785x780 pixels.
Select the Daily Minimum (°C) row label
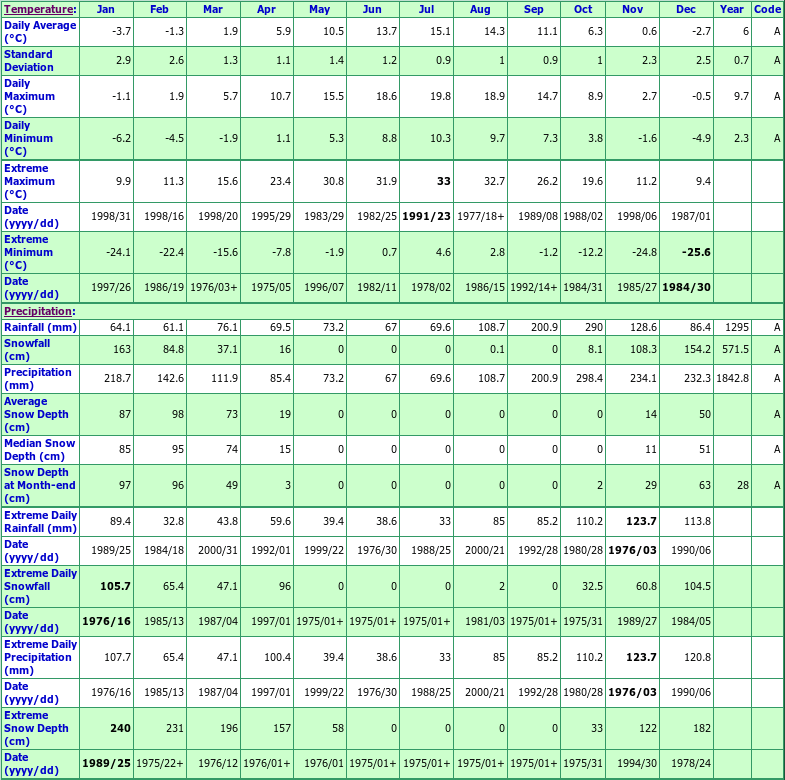point(29,138)
